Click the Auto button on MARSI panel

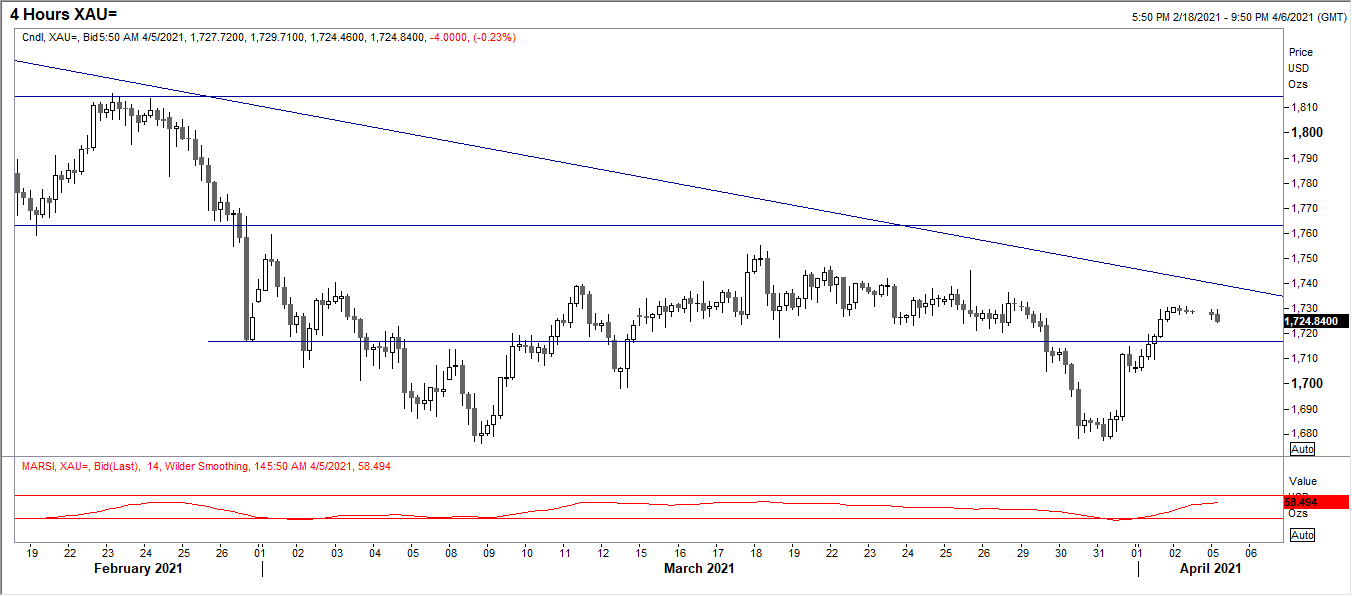[x=1301, y=535]
